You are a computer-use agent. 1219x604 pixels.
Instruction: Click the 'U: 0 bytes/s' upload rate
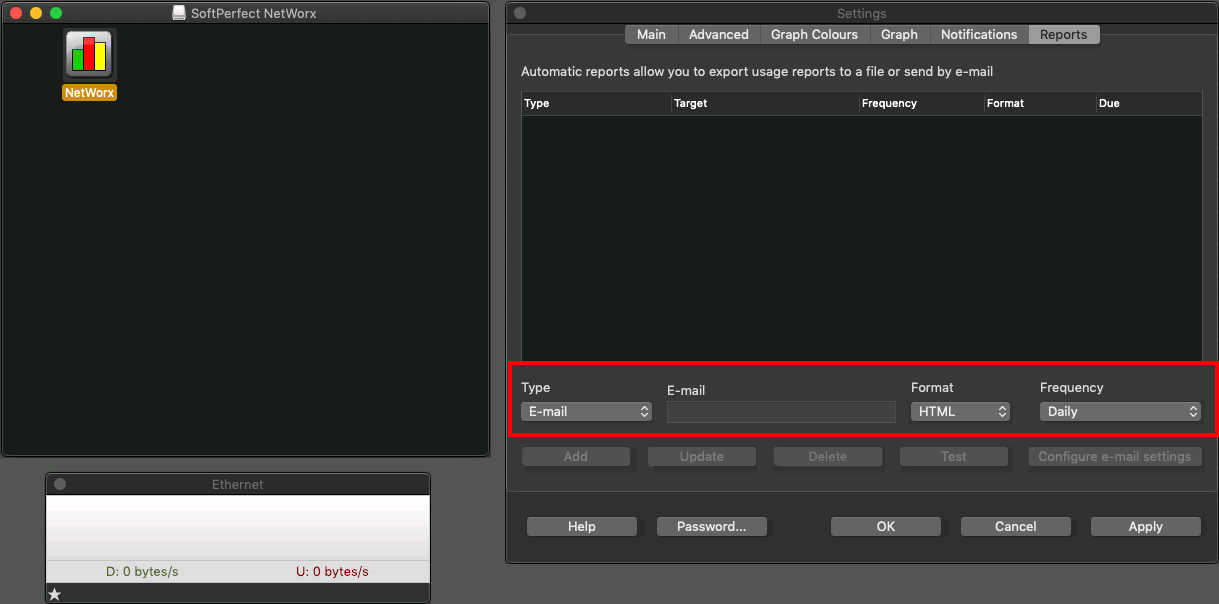pos(332,572)
